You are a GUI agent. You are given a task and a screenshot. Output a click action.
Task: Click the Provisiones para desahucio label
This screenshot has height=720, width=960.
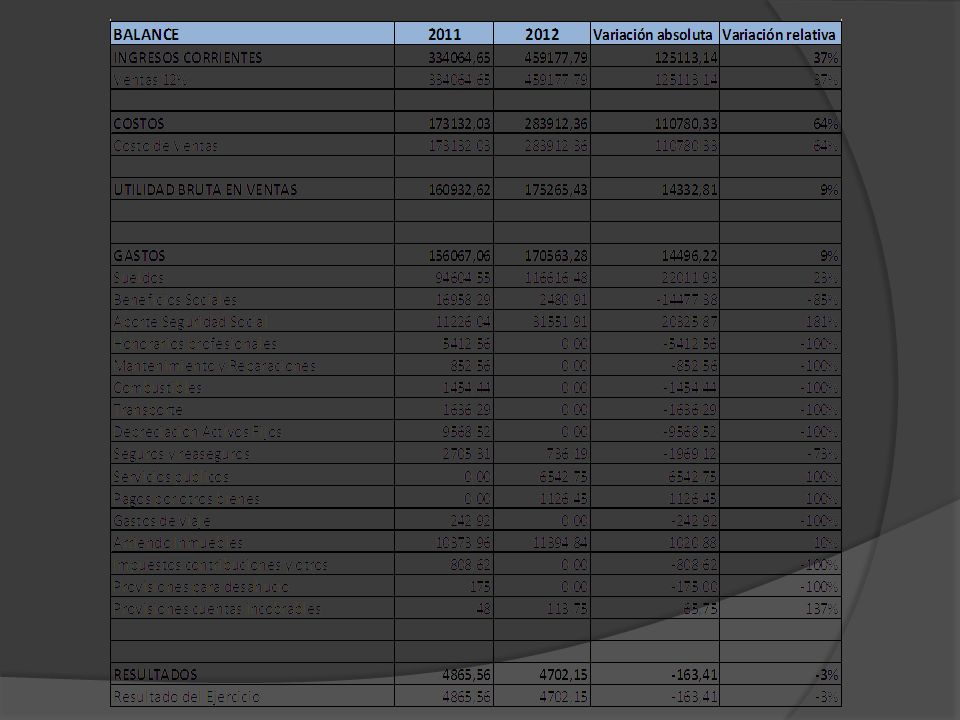201,587
